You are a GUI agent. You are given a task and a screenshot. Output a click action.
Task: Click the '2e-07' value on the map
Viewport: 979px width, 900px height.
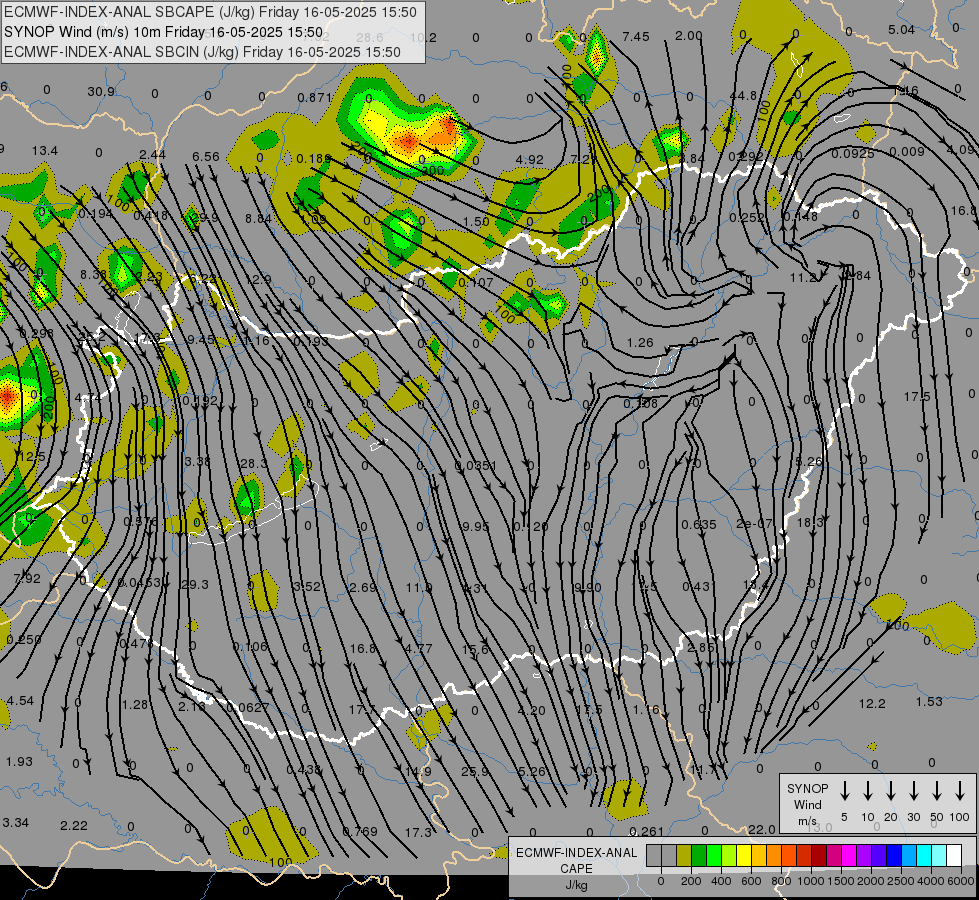tap(754, 523)
